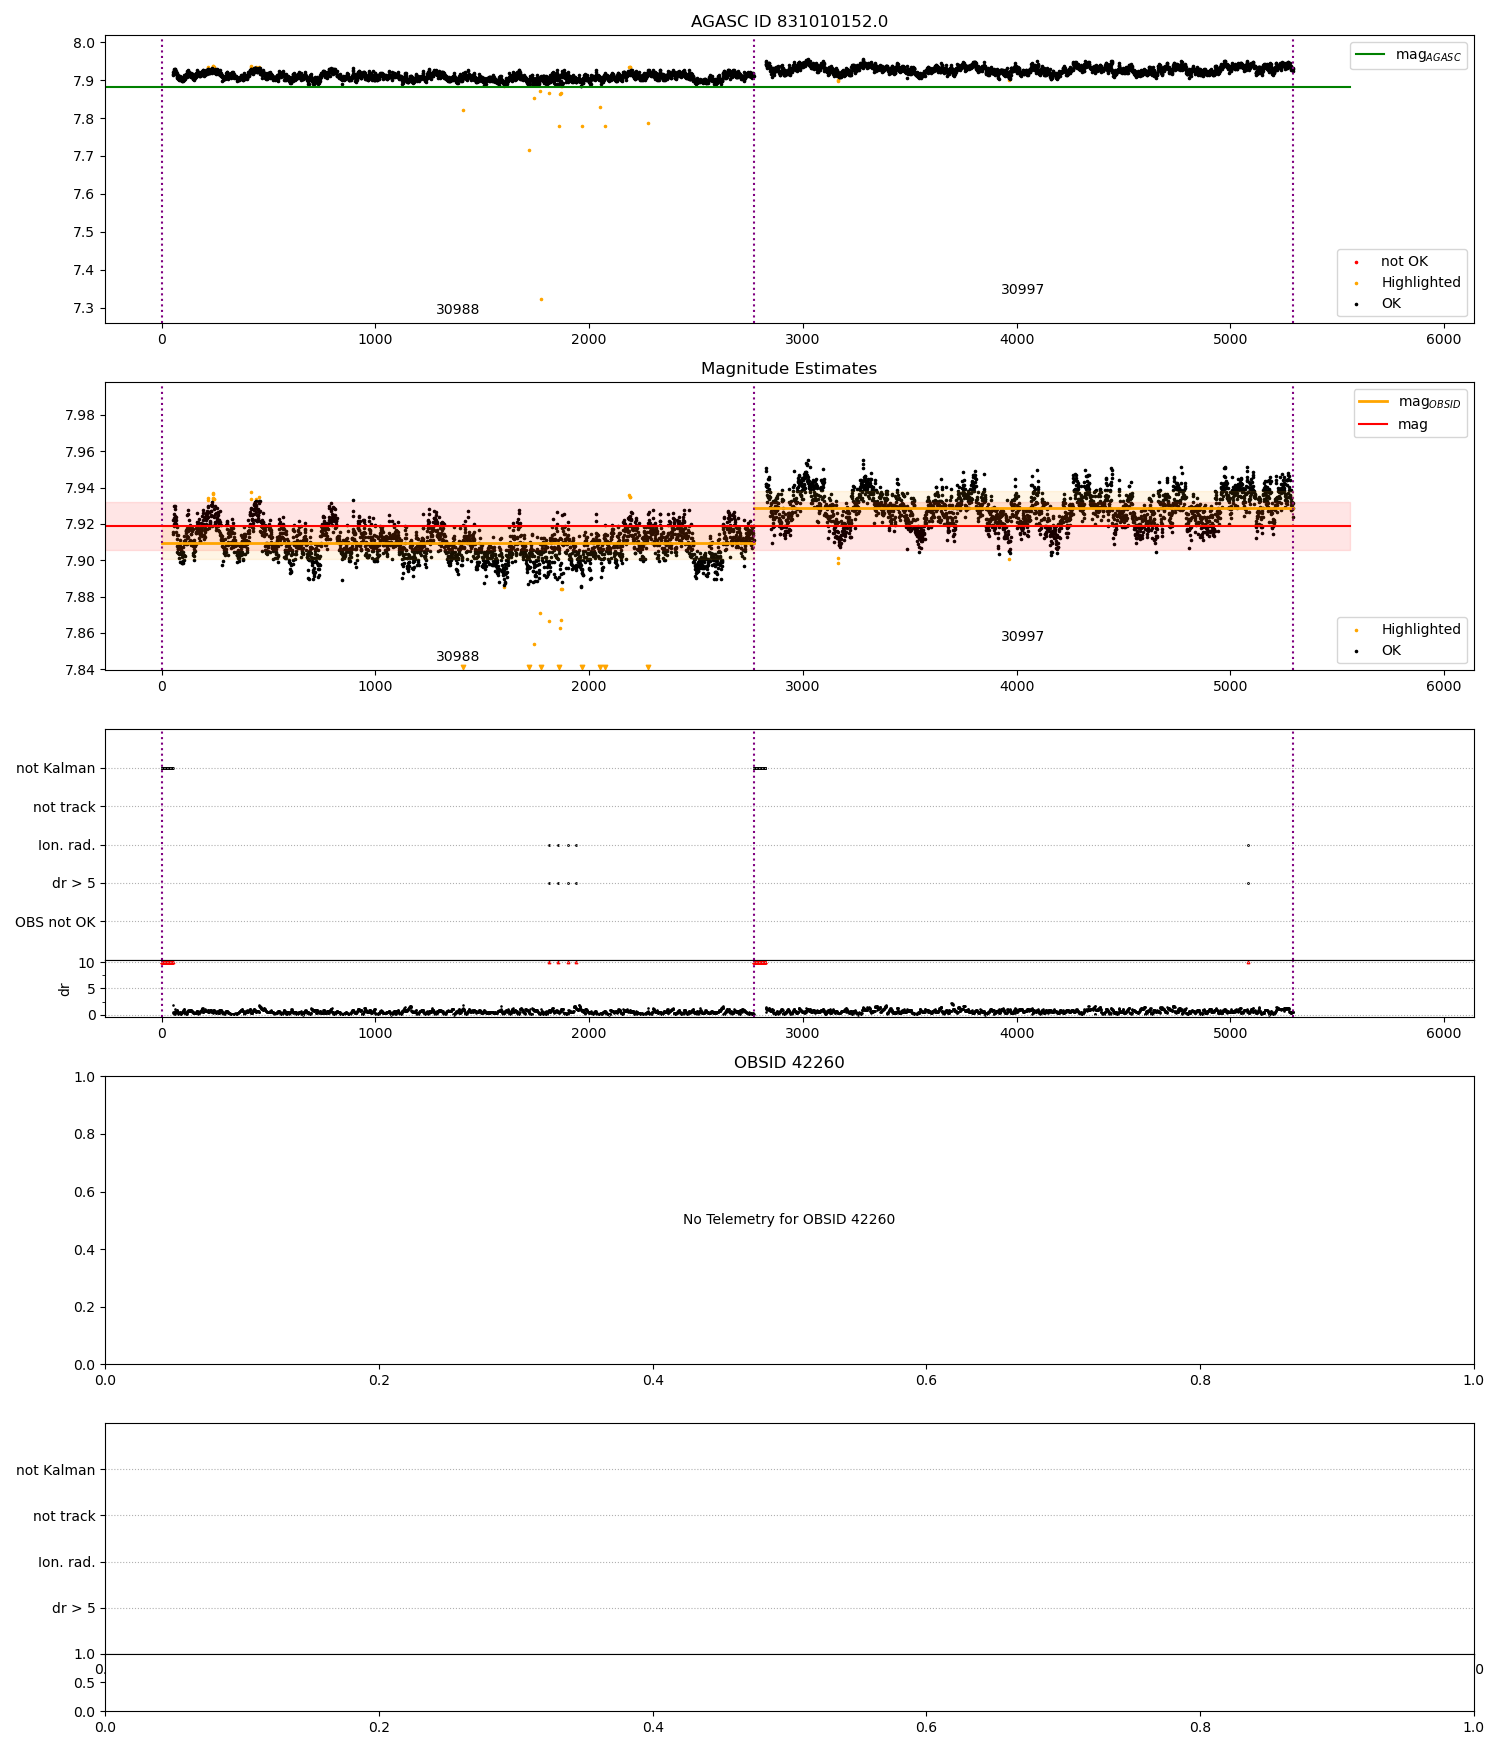Click the 'OK' legend entry in Magnitude Estimates plot
Viewport: 1500px width, 1750px height.
pyautogui.click(x=1391, y=651)
